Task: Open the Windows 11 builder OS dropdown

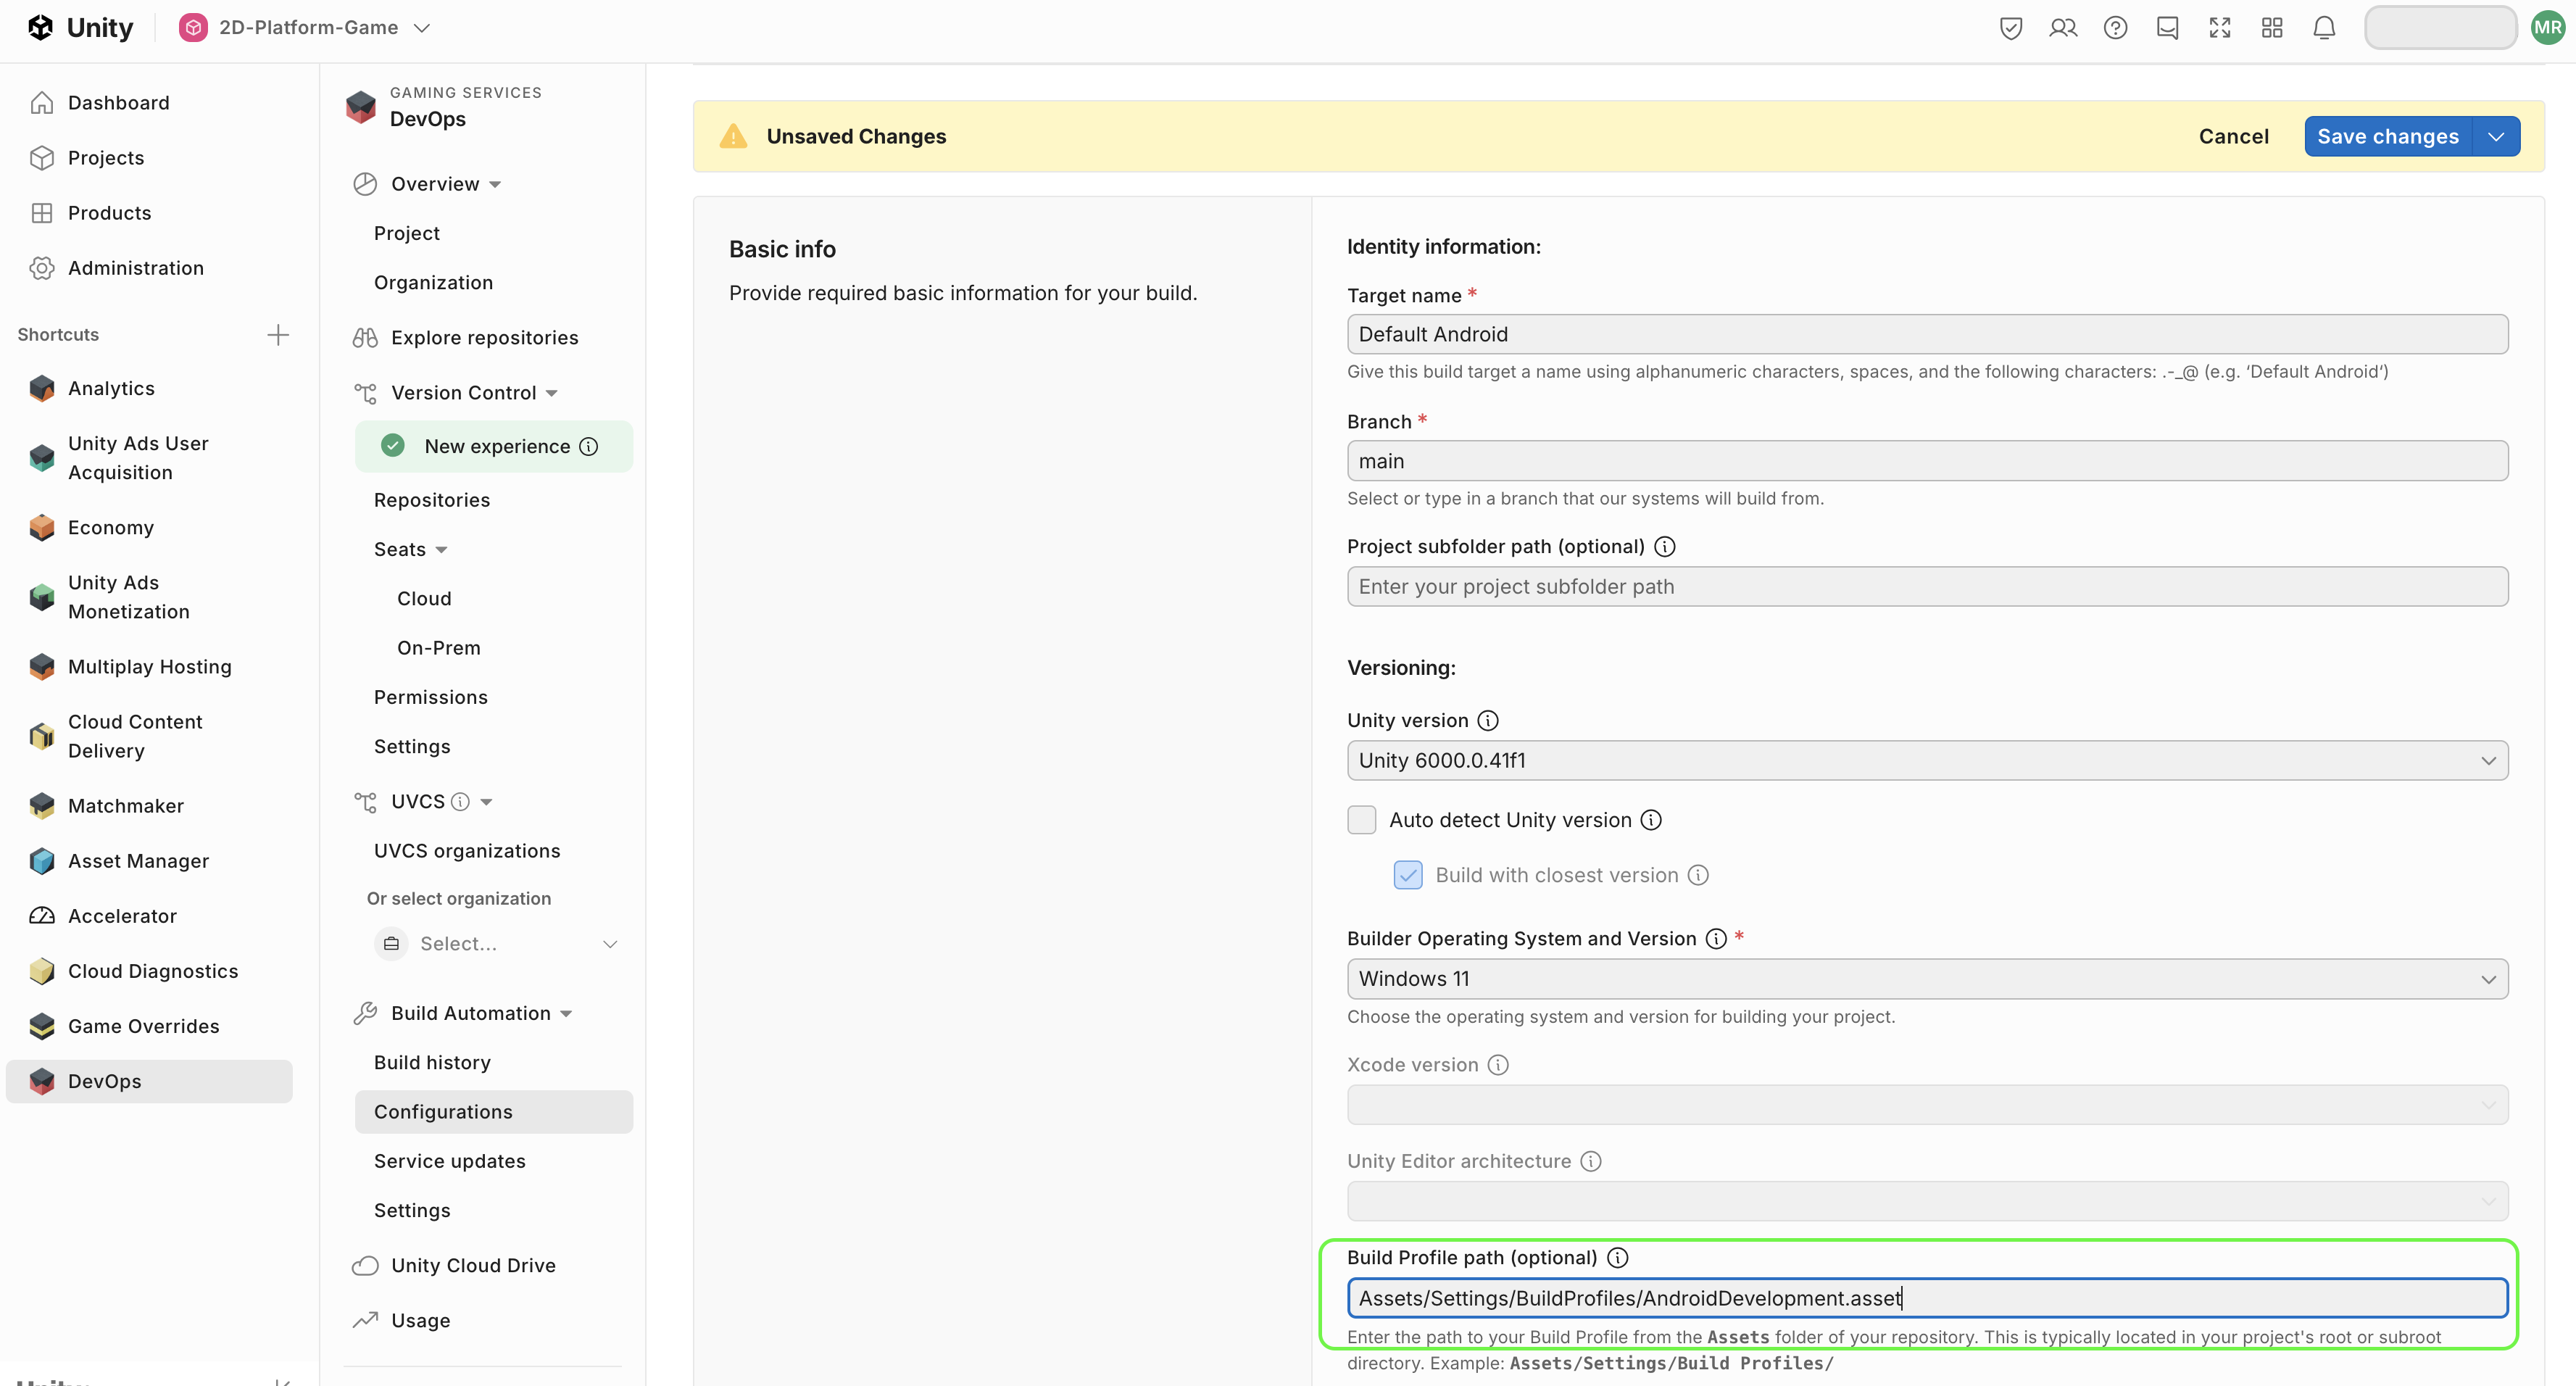Action: (x=1927, y=979)
